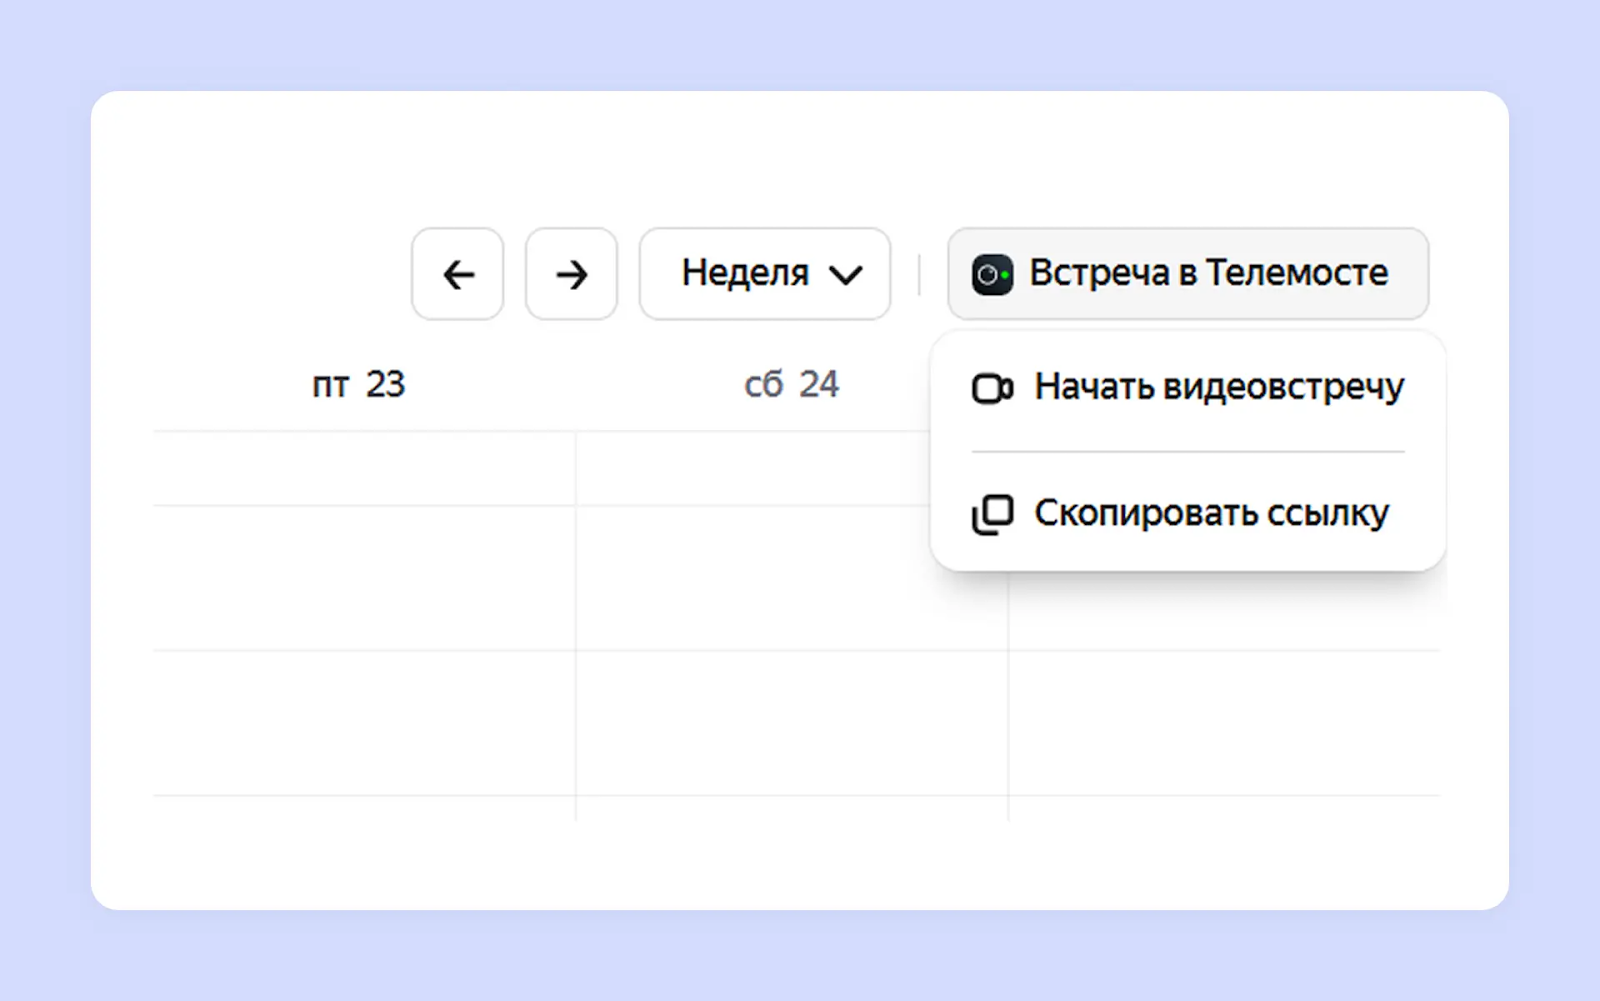Screen dimensions: 1600x1001
Task: Choose Начать видеовстречу from the menu
Action: click(x=1188, y=387)
